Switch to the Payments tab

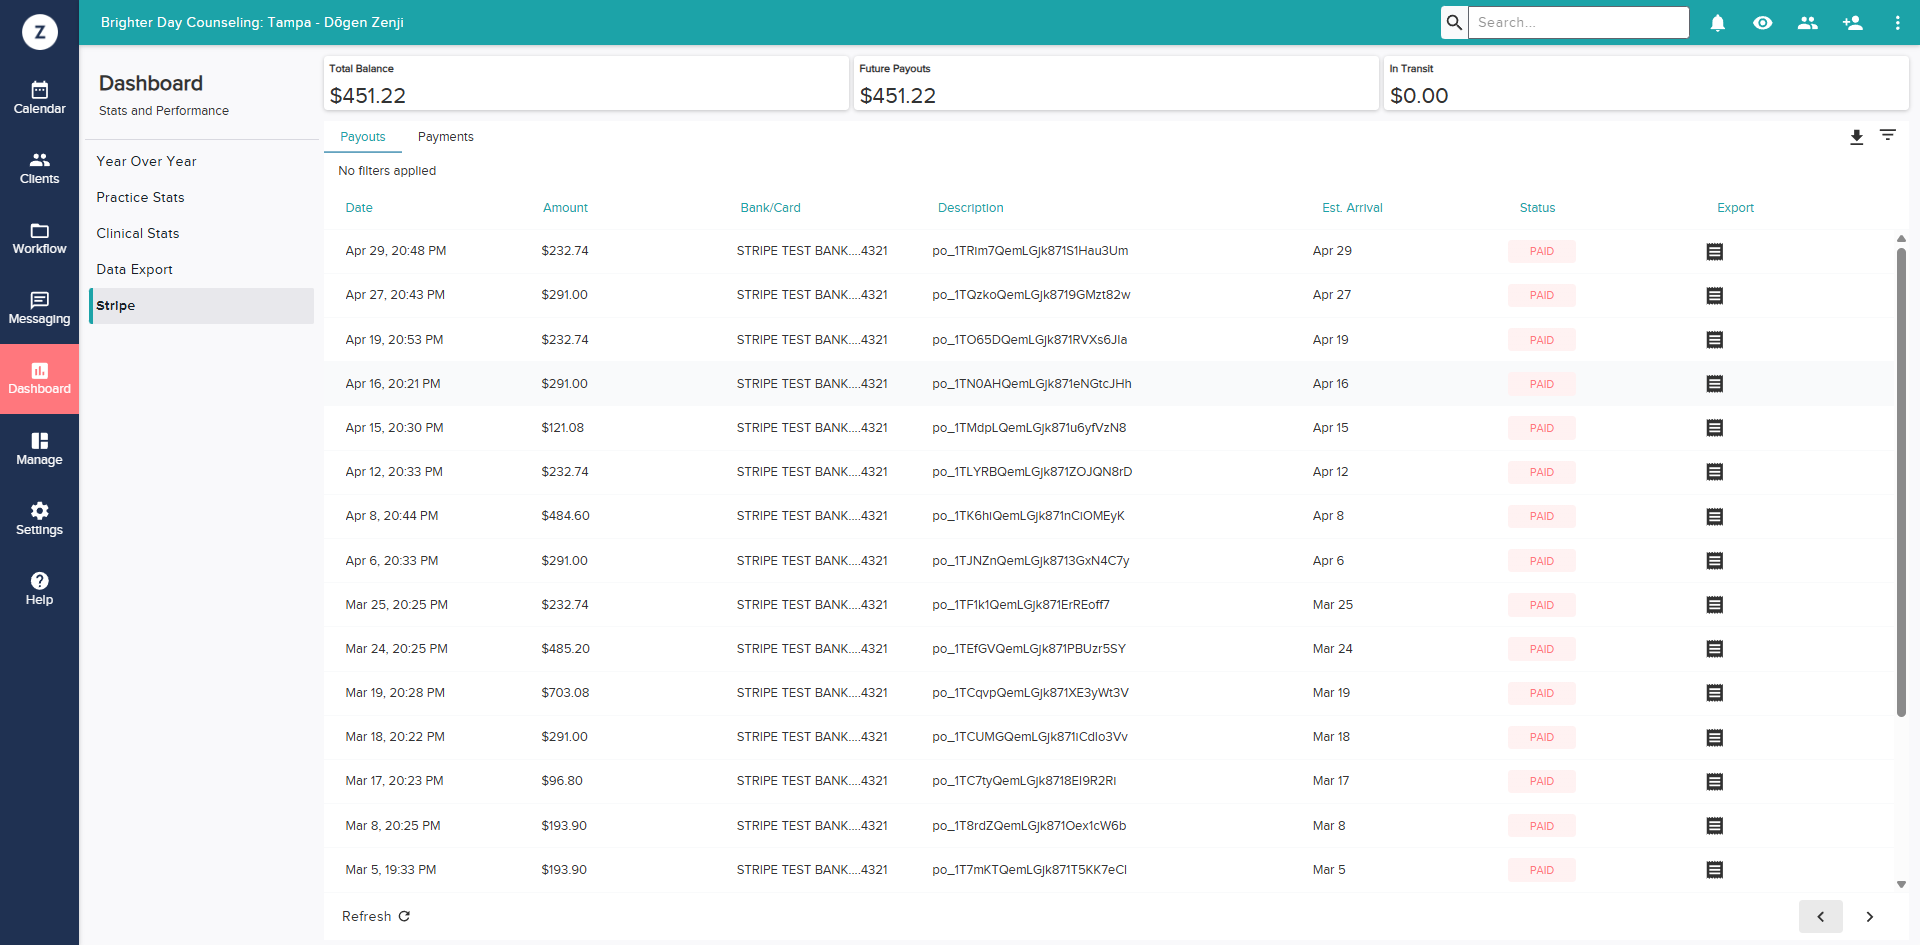tap(445, 137)
